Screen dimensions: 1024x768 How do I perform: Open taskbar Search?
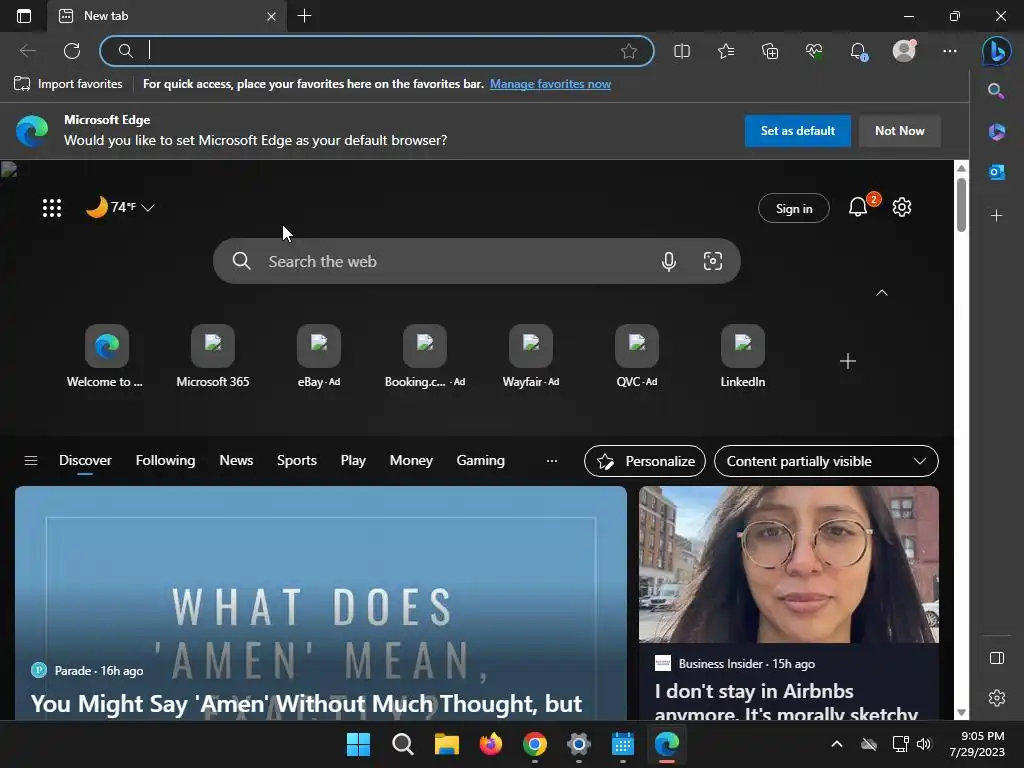tap(402, 744)
